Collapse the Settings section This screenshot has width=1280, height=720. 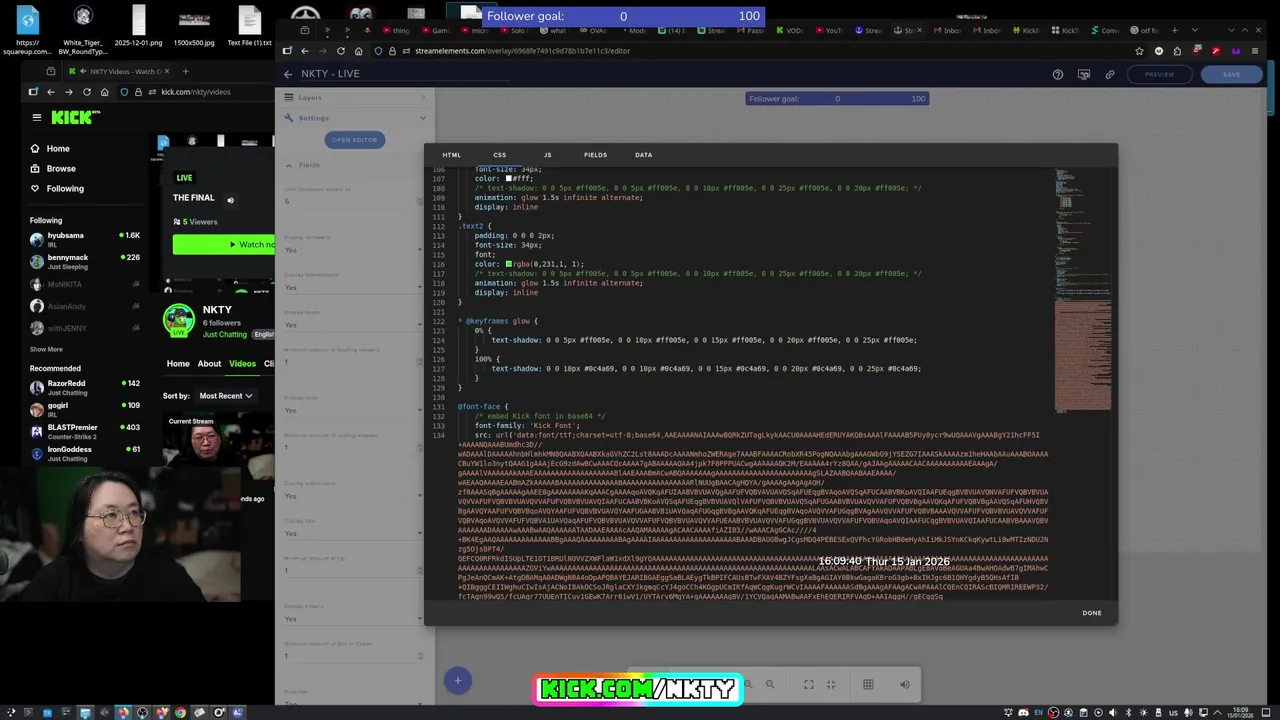coord(355,118)
